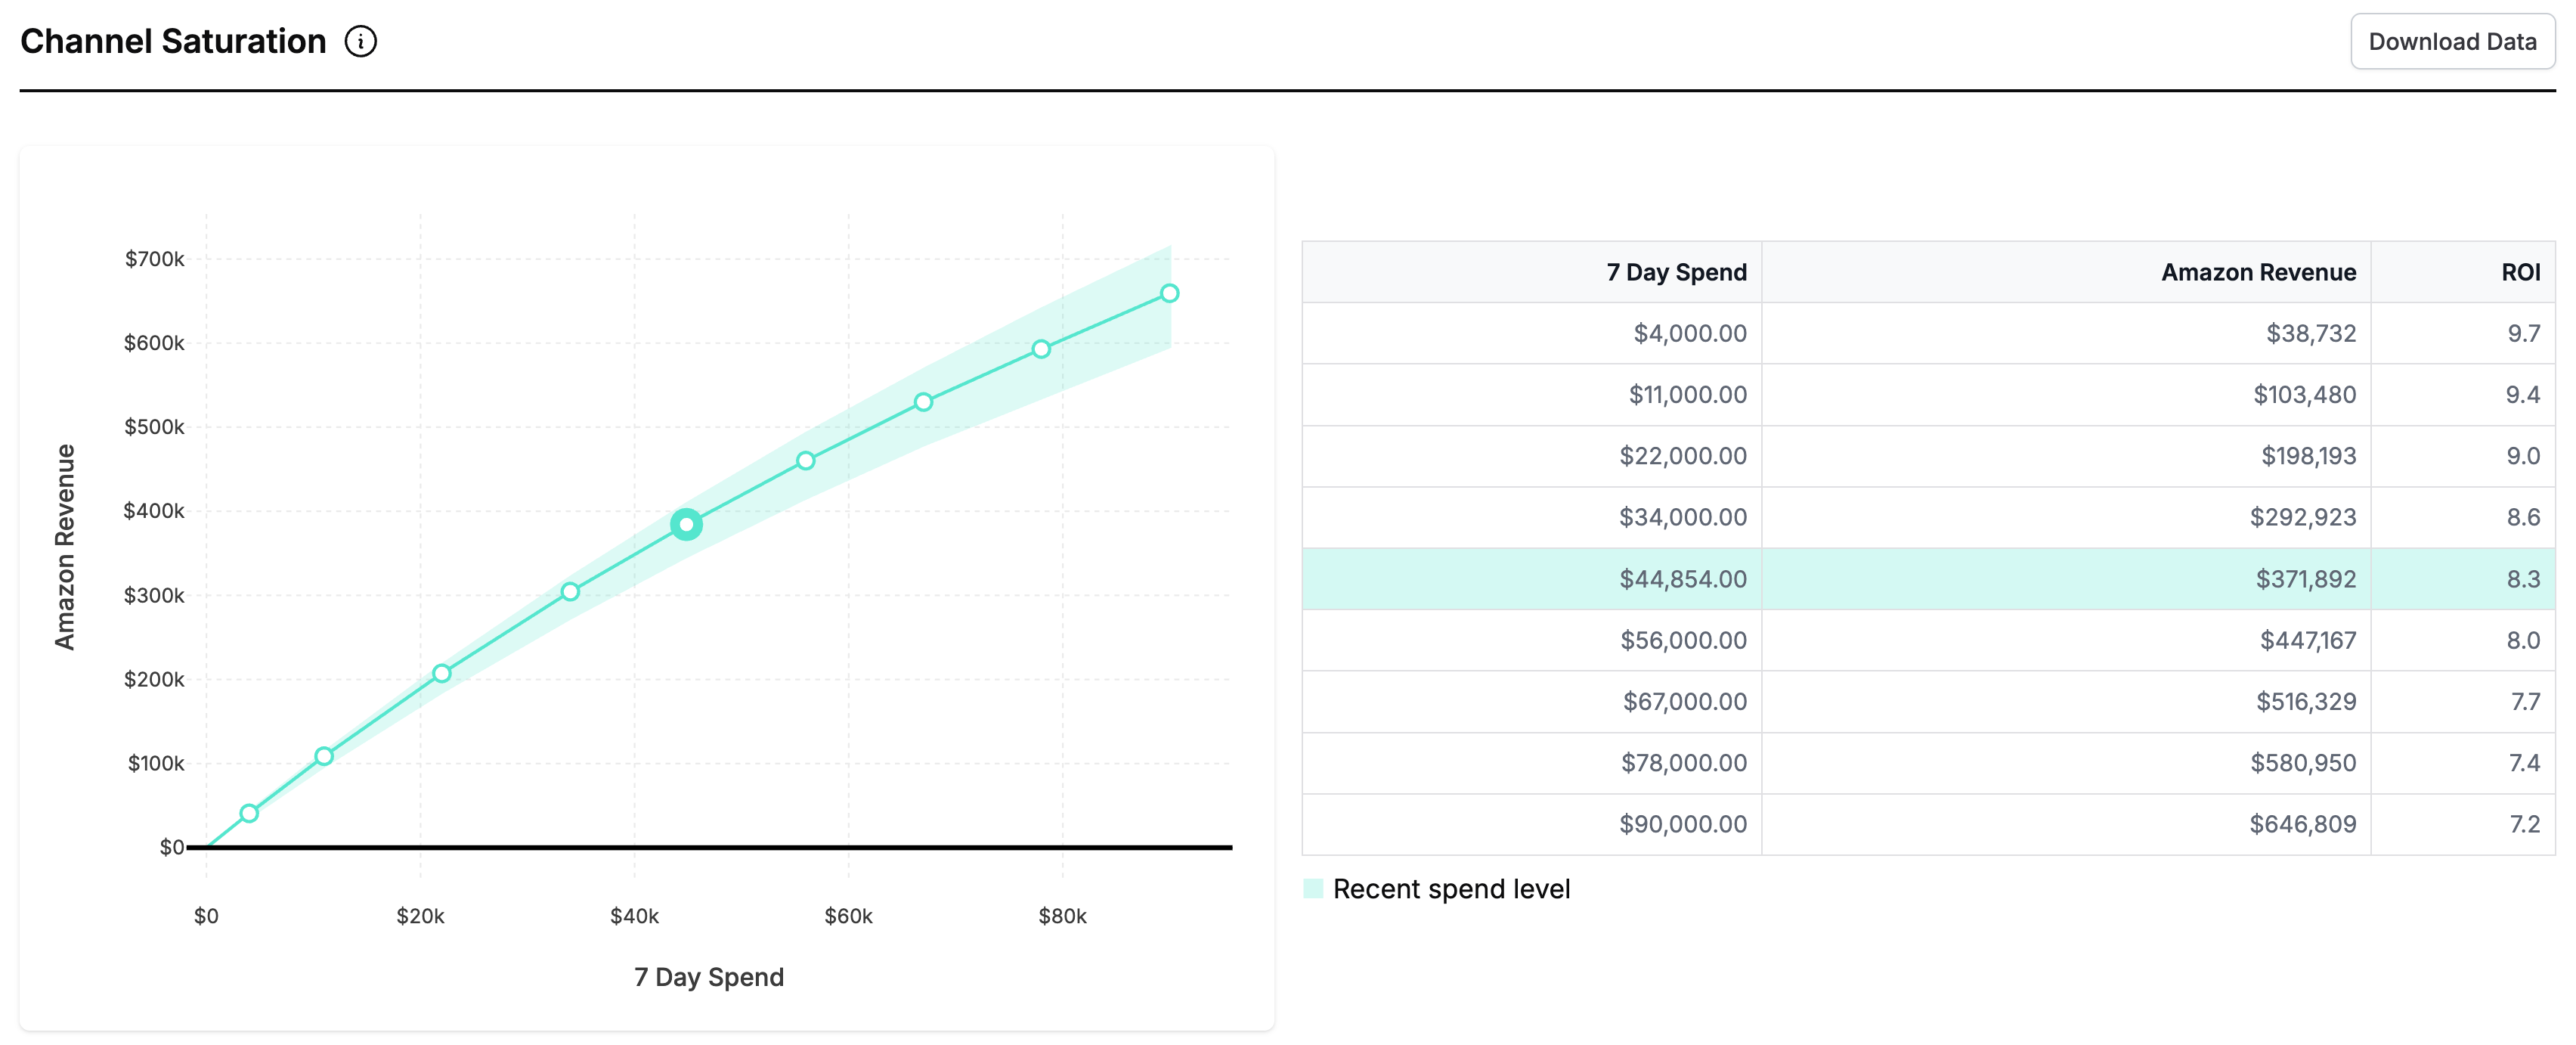Click the chart point near $300k revenue
Image resolution: width=2576 pixels, height=1045 pixels.
pos(570,591)
